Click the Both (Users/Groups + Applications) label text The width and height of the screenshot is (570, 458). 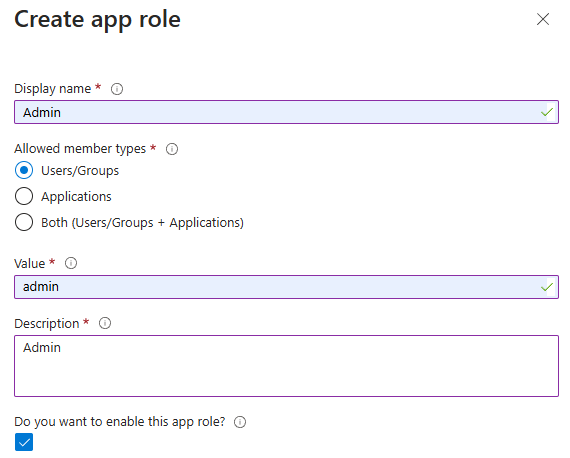[142, 222]
